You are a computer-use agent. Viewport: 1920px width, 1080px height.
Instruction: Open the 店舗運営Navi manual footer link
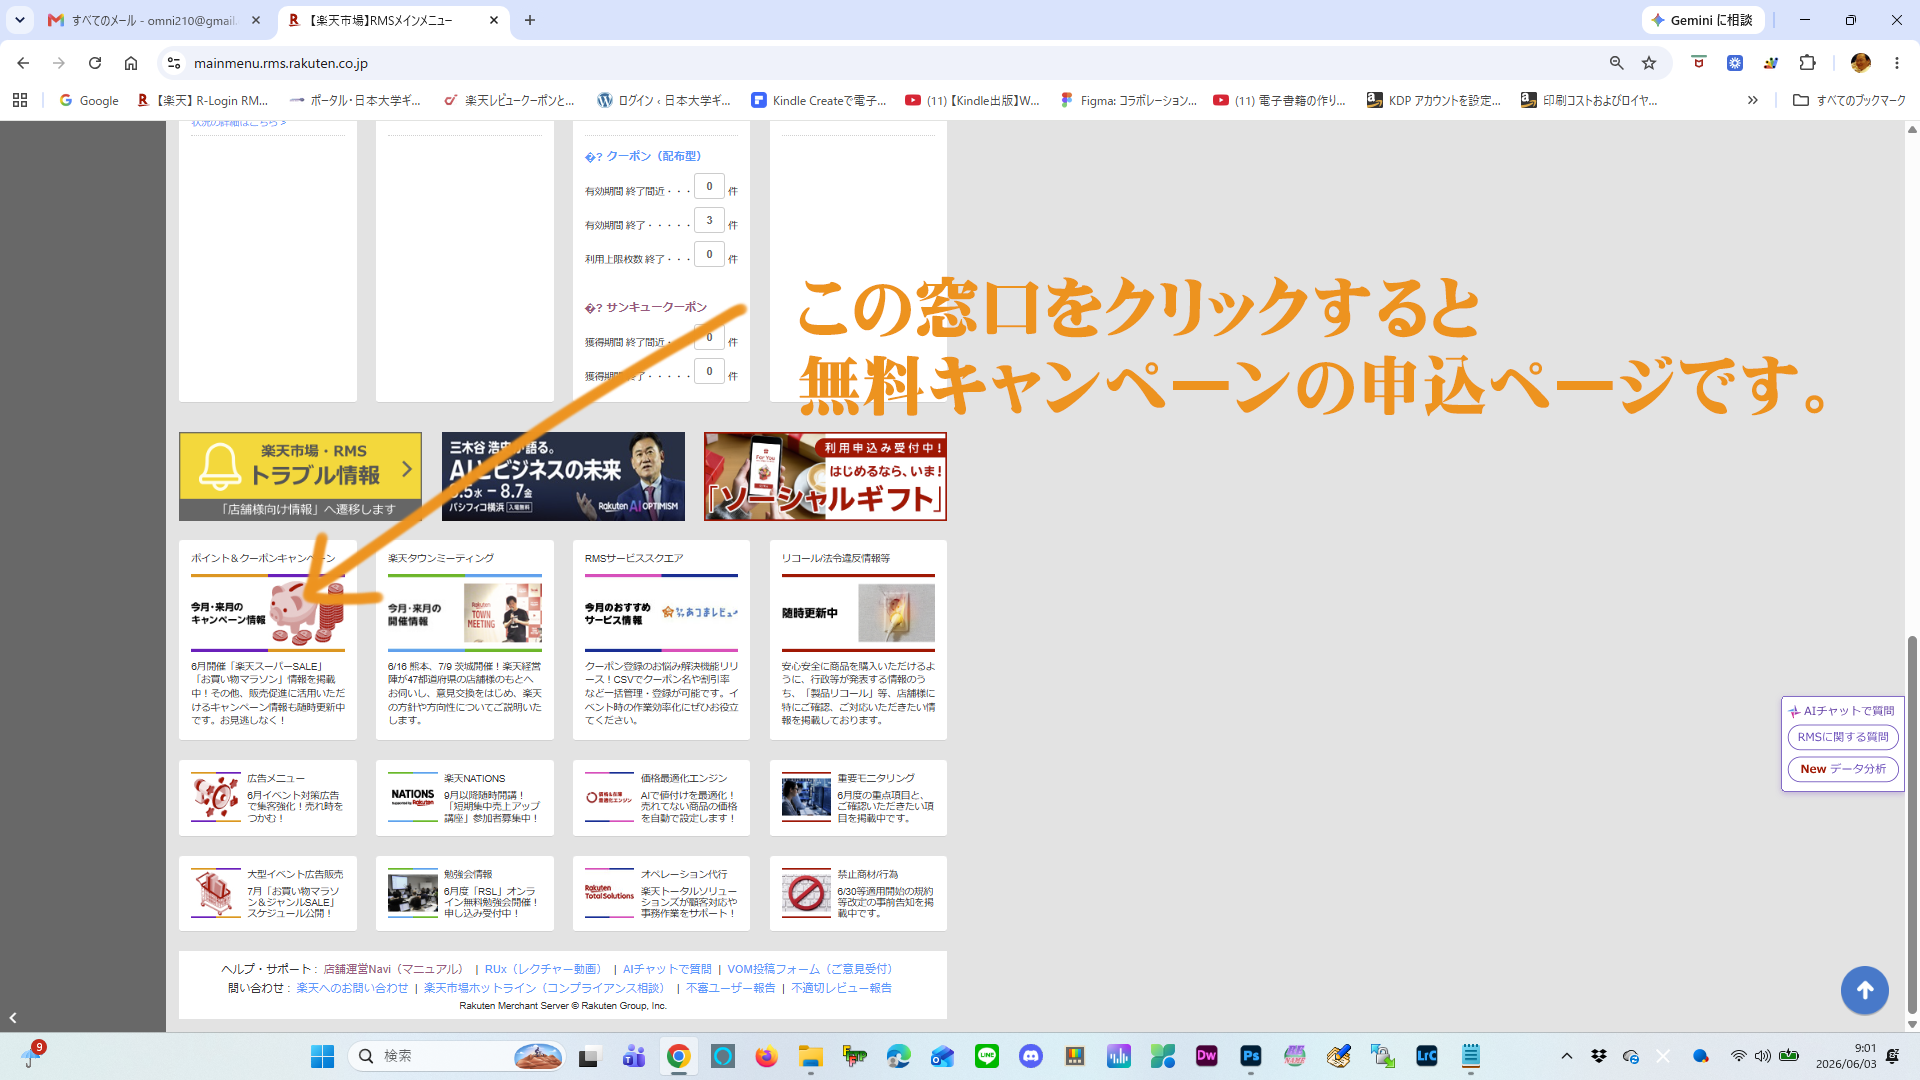(x=394, y=969)
